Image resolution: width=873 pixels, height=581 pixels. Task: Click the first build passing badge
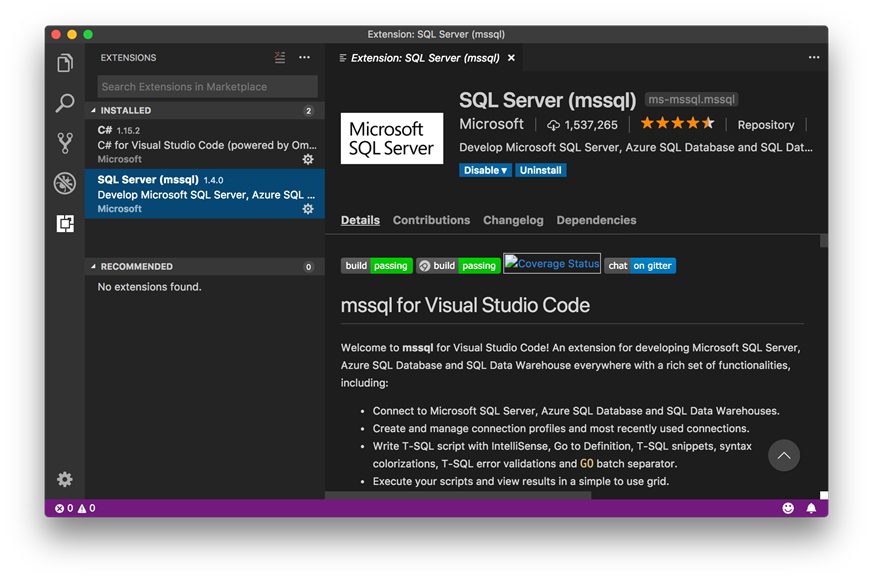click(x=377, y=266)
